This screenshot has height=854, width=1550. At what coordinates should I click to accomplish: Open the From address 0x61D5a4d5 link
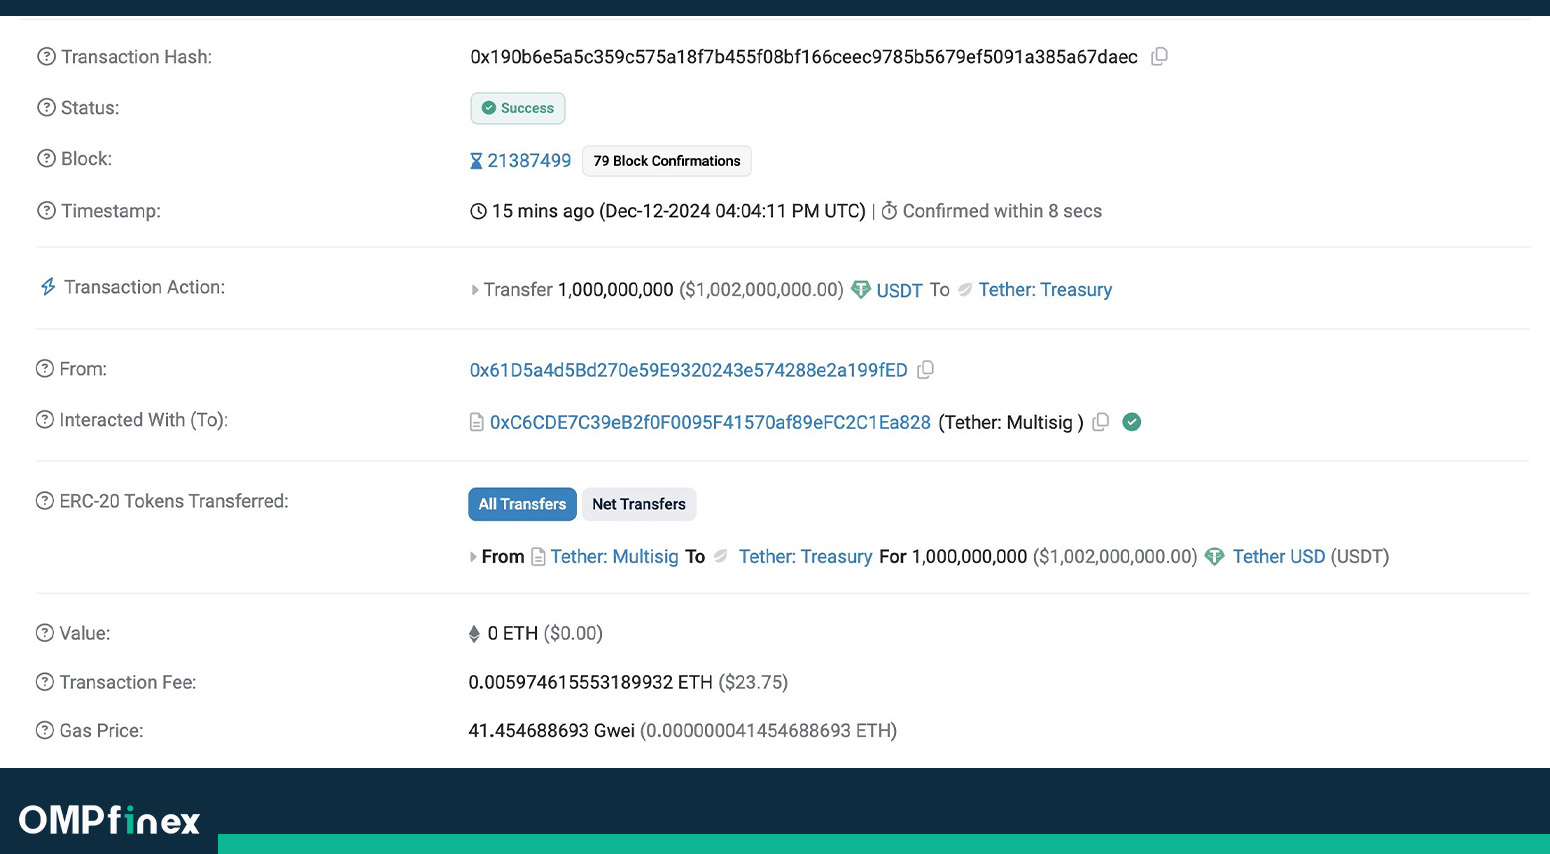point(689,370)
